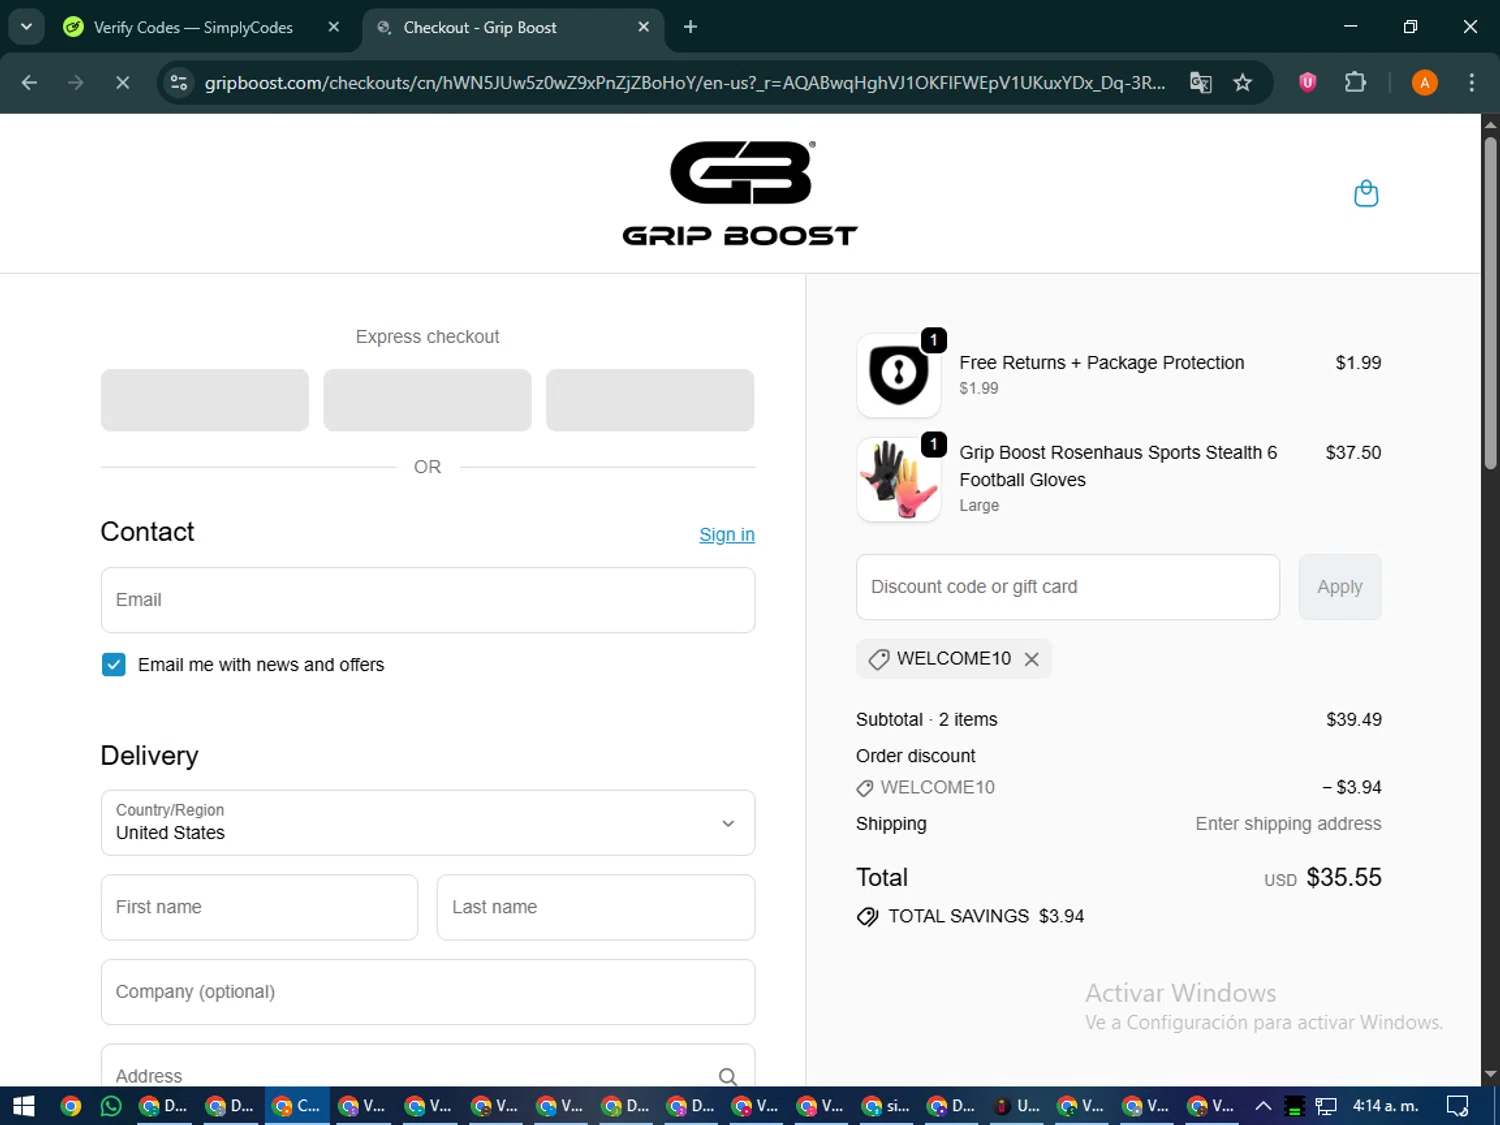Open the Chrome profile avatar

[1425, 83]
